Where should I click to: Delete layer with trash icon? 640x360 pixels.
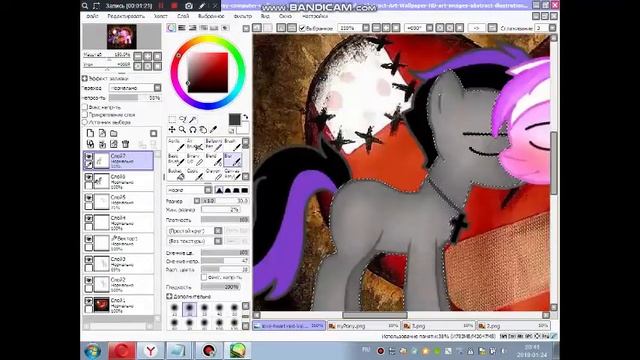[125, 144]
